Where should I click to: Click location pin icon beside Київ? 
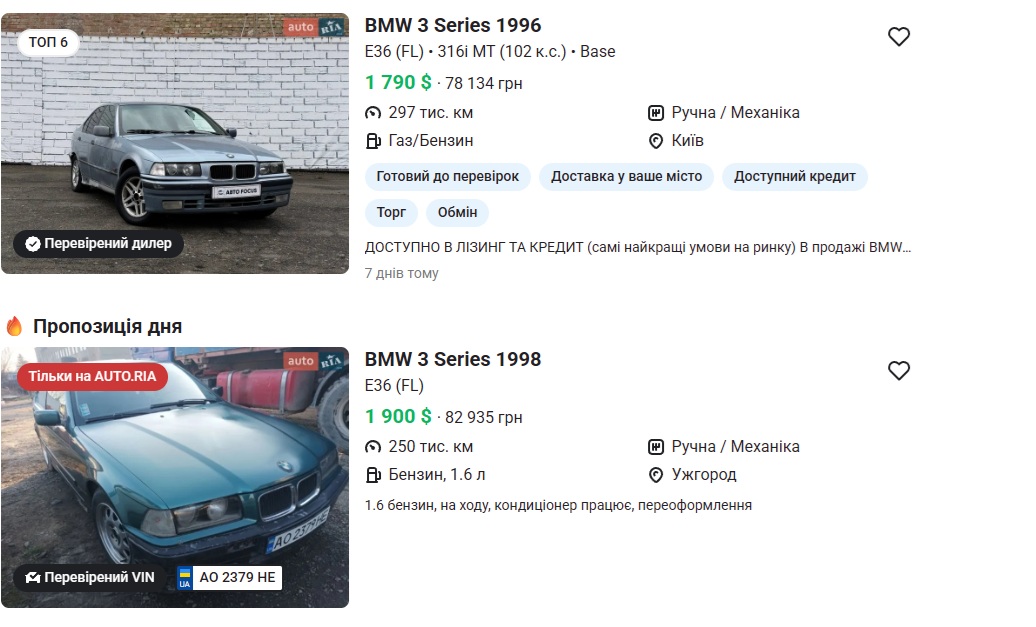click(656, 141)
